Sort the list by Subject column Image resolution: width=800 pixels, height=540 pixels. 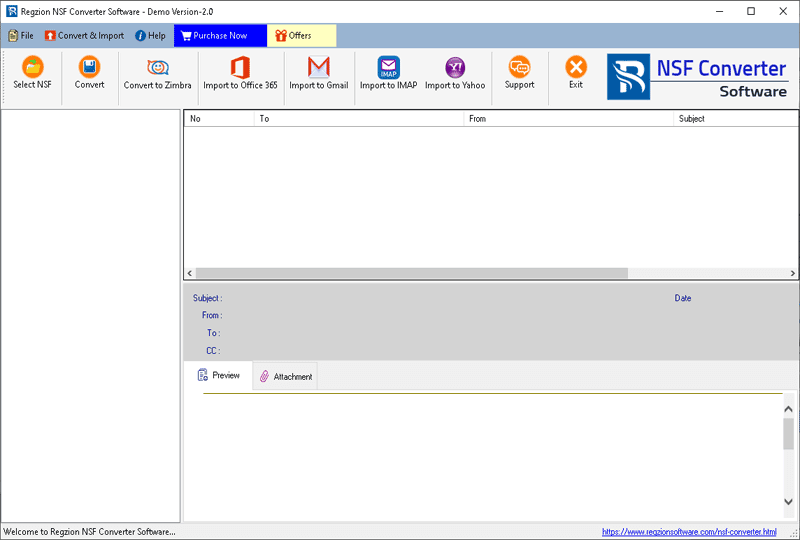click(691, 119)
